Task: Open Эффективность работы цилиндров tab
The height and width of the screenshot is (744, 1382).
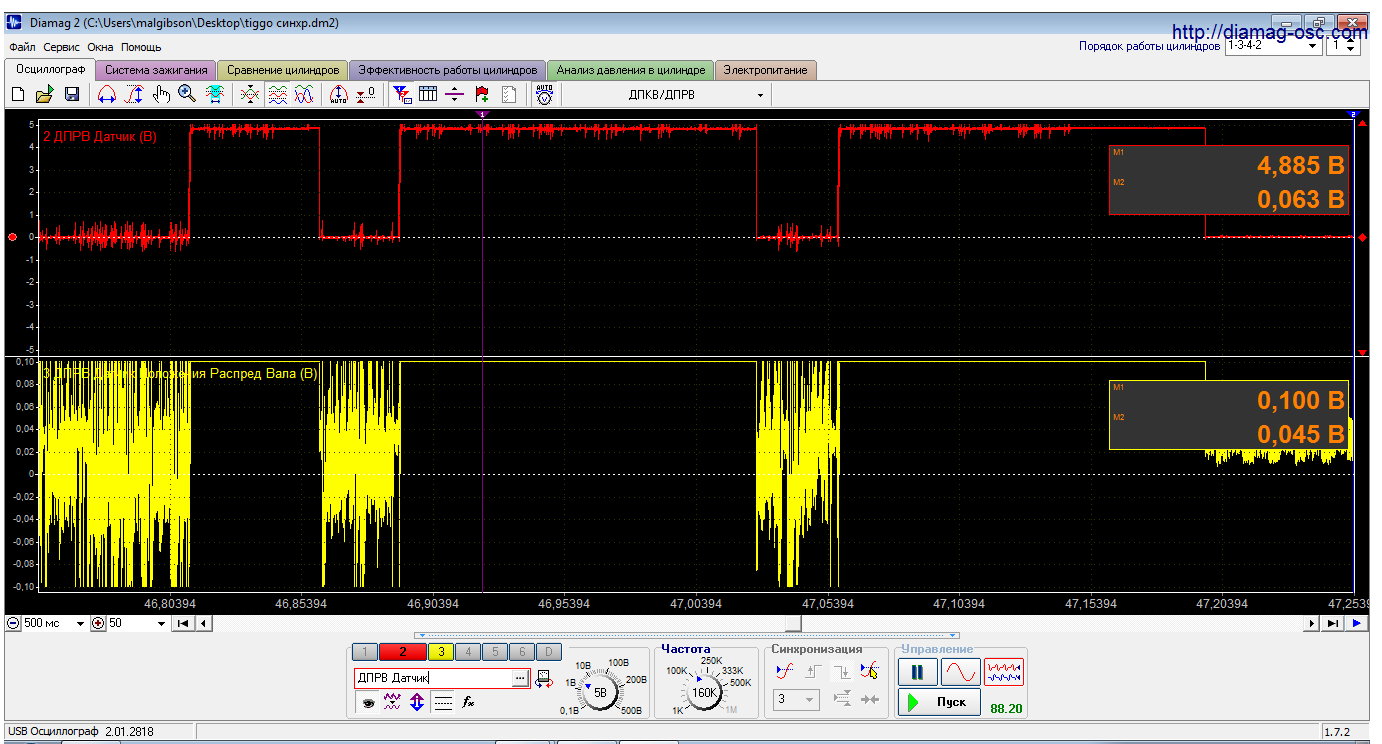Action: pos(447,70)
